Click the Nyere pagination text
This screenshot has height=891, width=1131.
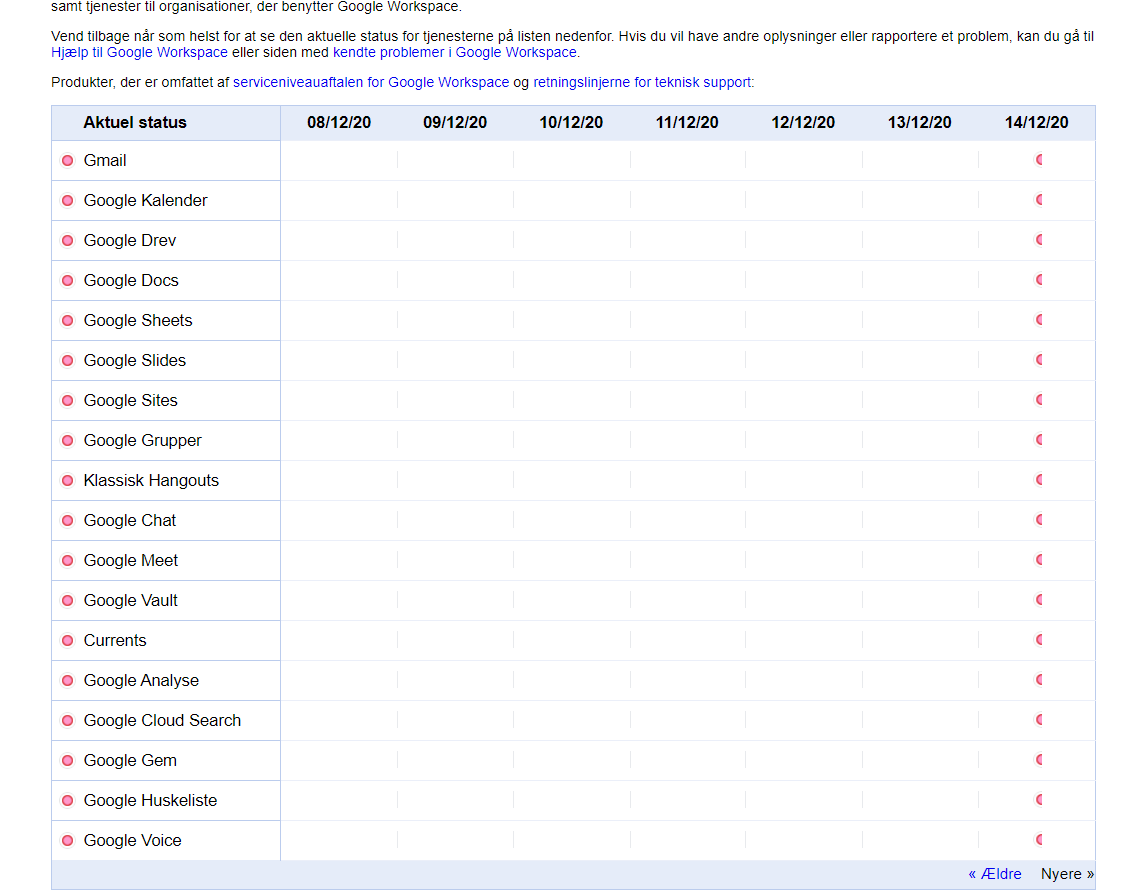[1068, 874]
